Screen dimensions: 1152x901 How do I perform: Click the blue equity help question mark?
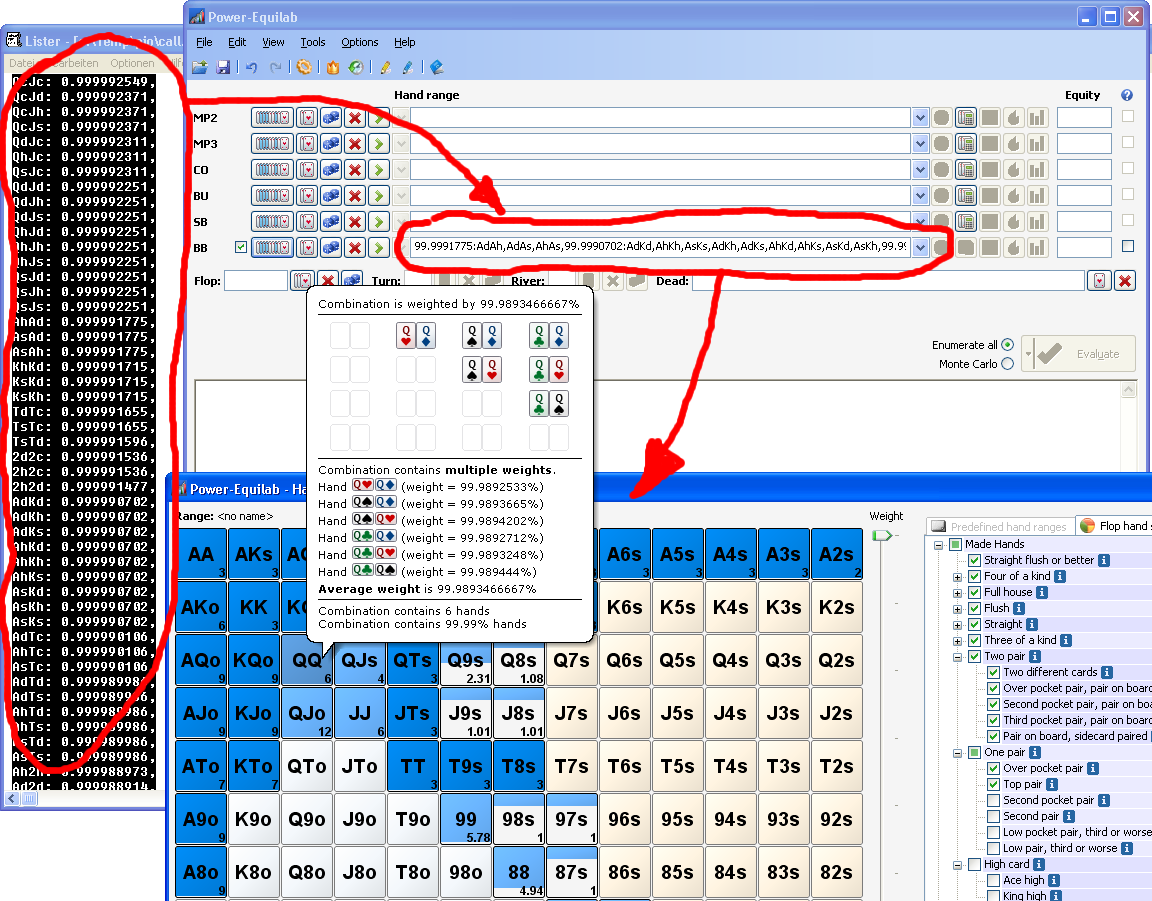coord(1127,95)
